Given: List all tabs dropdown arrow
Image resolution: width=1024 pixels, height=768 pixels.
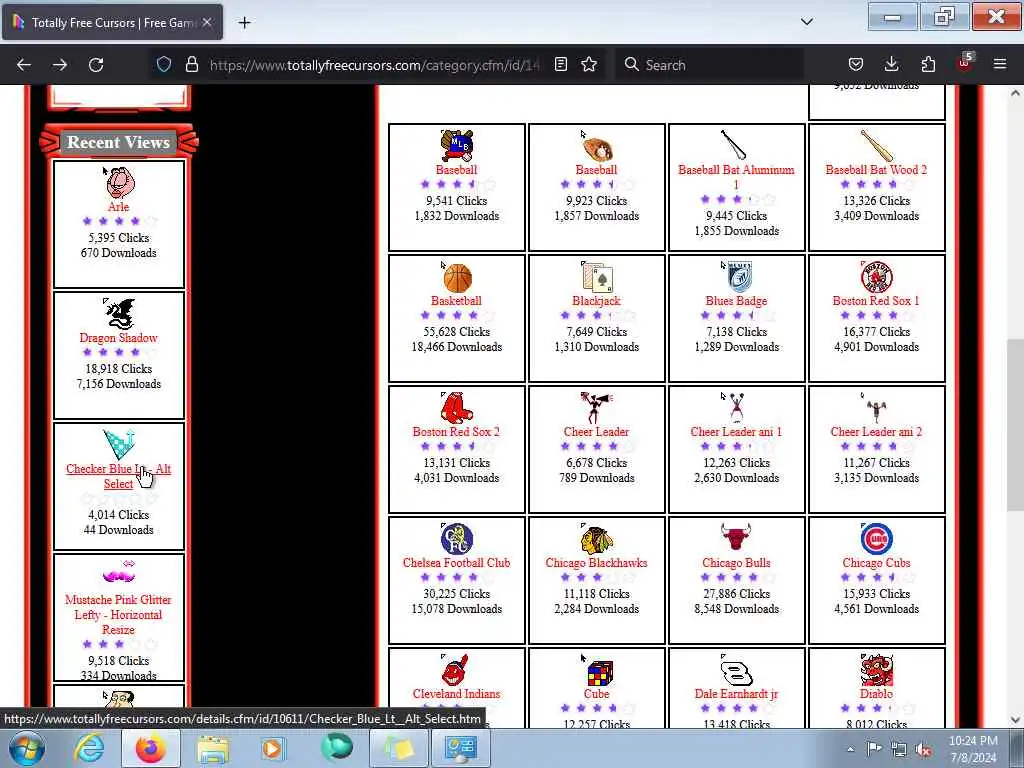Looking at the screenshot, I should 807,22.
